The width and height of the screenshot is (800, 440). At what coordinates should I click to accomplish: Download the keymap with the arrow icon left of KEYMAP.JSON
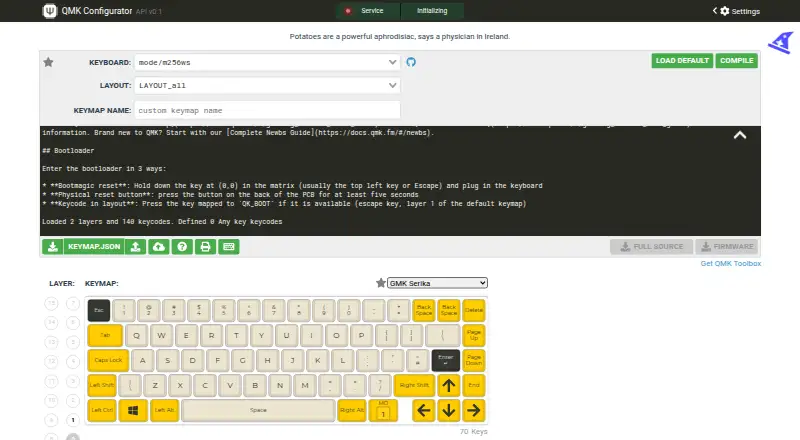(53, 247)
